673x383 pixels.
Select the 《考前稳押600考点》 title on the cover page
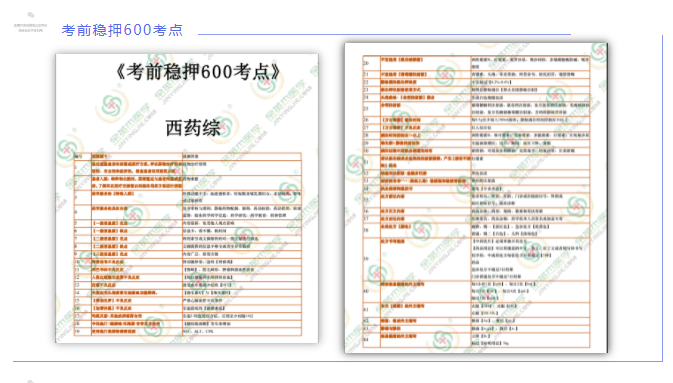pos(198,72)
